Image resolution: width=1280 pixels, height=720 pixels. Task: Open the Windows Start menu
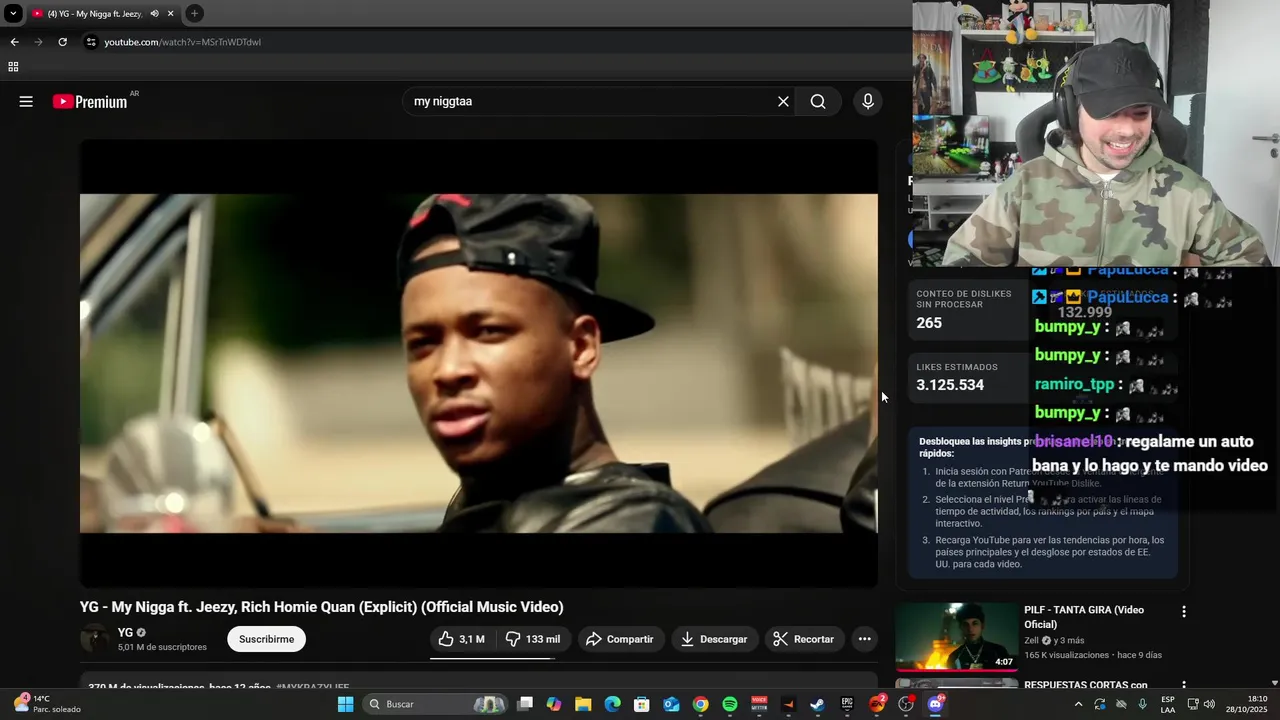[x=345, y=704]
